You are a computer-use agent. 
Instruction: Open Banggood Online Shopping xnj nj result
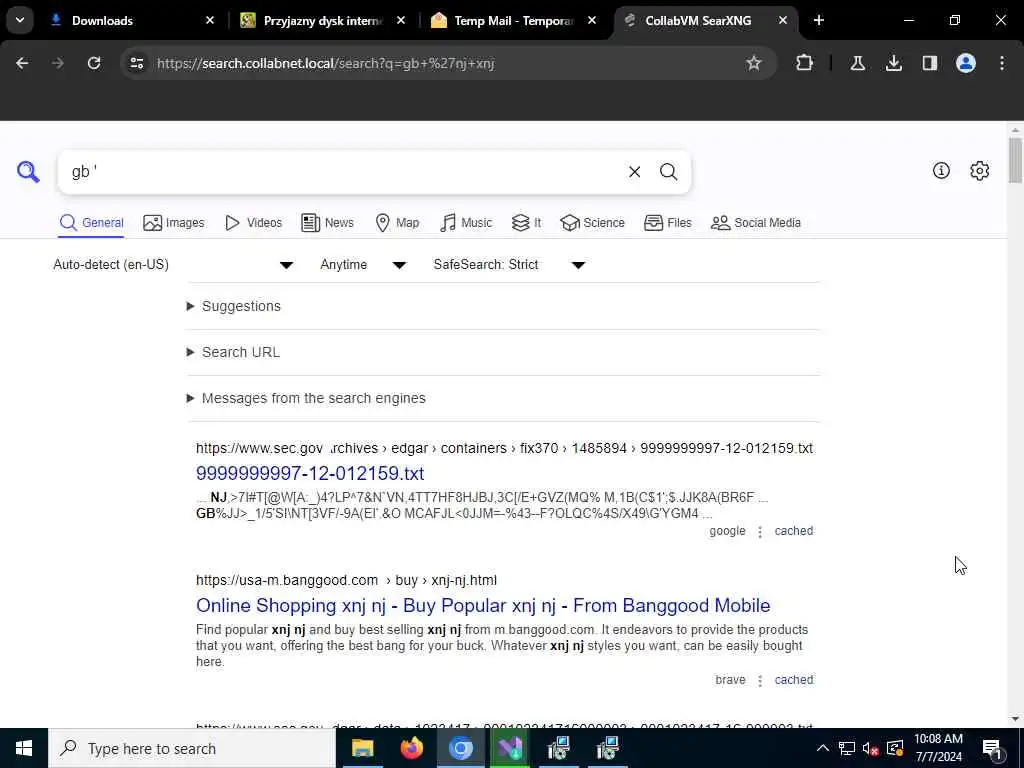[x=483, y=605]
